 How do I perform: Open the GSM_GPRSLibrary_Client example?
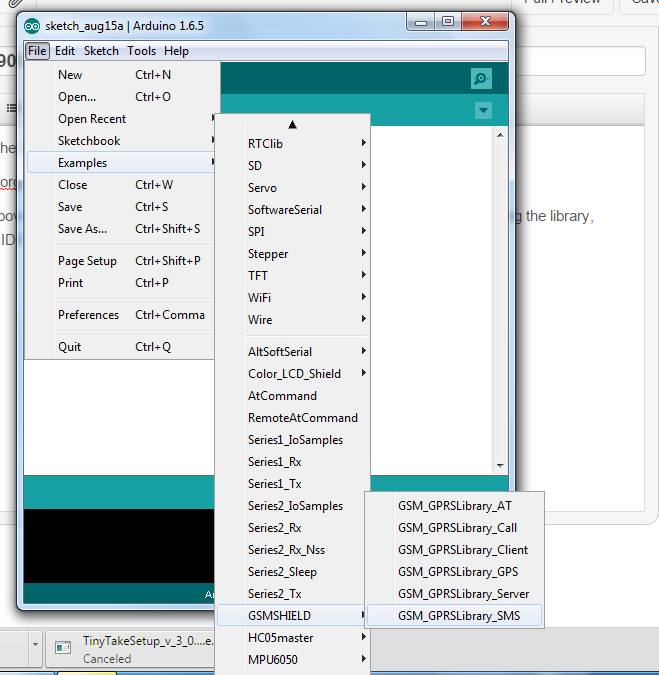tap(455, 550)
